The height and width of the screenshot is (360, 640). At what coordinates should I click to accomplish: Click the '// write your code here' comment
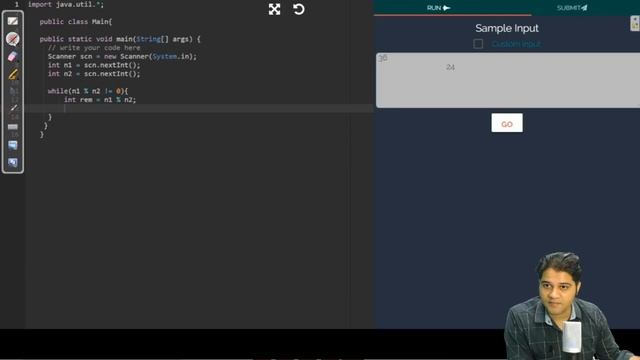(x=94, y=48)
